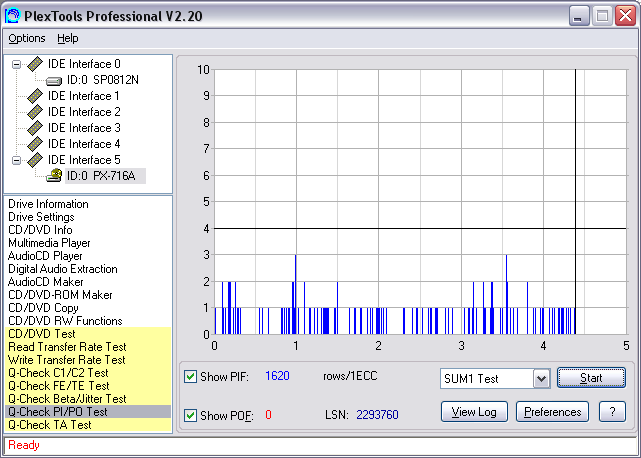Collapse the IDE Interface 0 tree node
Viewport: 641px width, 458px height.
click(16, 64)
